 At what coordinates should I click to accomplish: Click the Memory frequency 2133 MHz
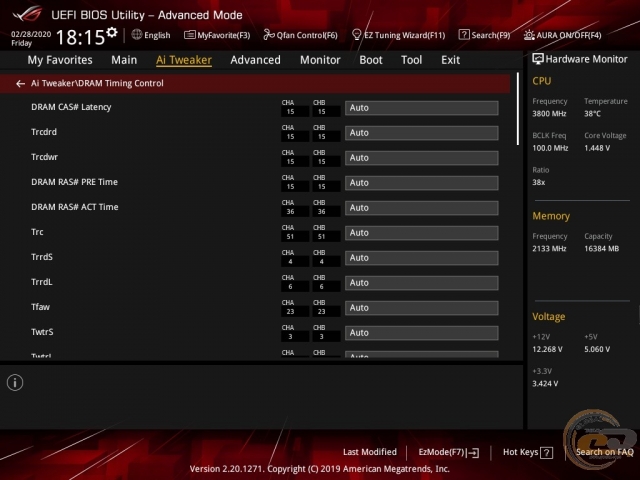click(x=549, y=249)
